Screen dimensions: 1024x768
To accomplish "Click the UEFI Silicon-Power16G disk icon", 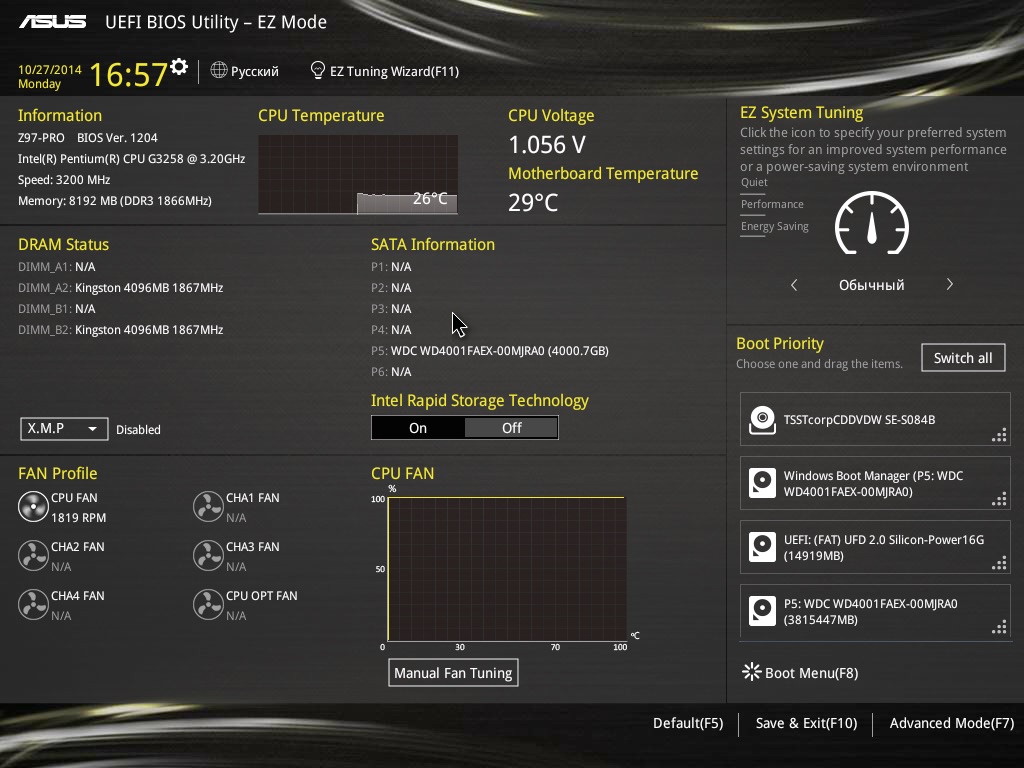I will pos(762,547).
